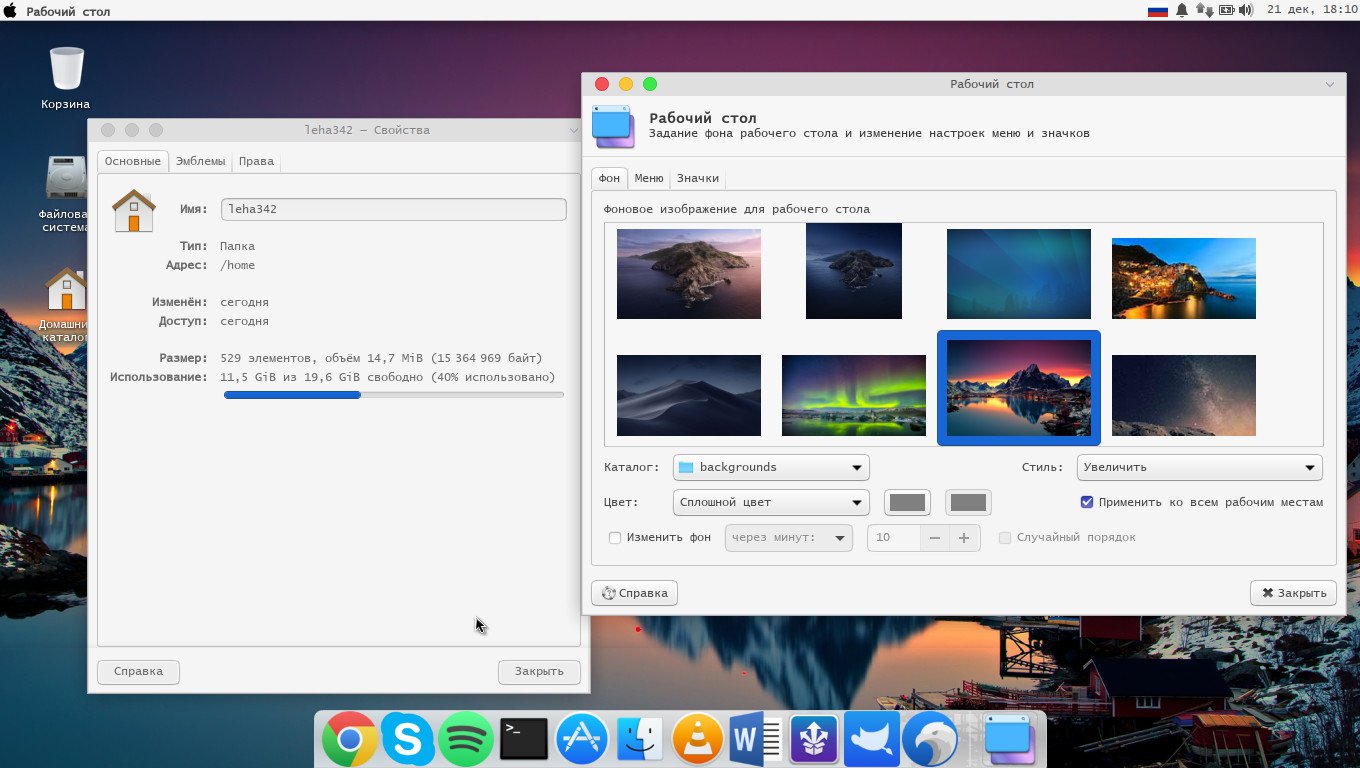Enable the "Изменить фон" checkbox

(x=615, y=538)
